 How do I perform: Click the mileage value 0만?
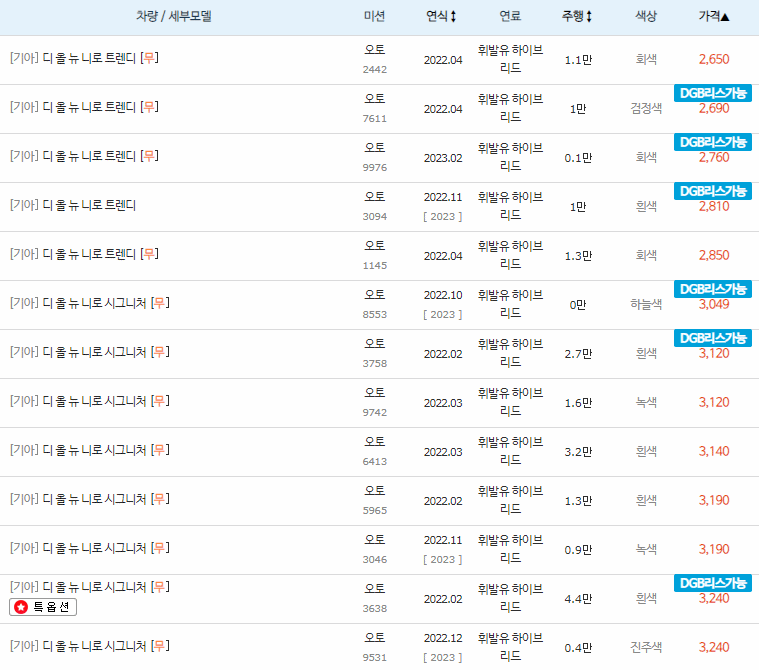click(x=578, y=305)
